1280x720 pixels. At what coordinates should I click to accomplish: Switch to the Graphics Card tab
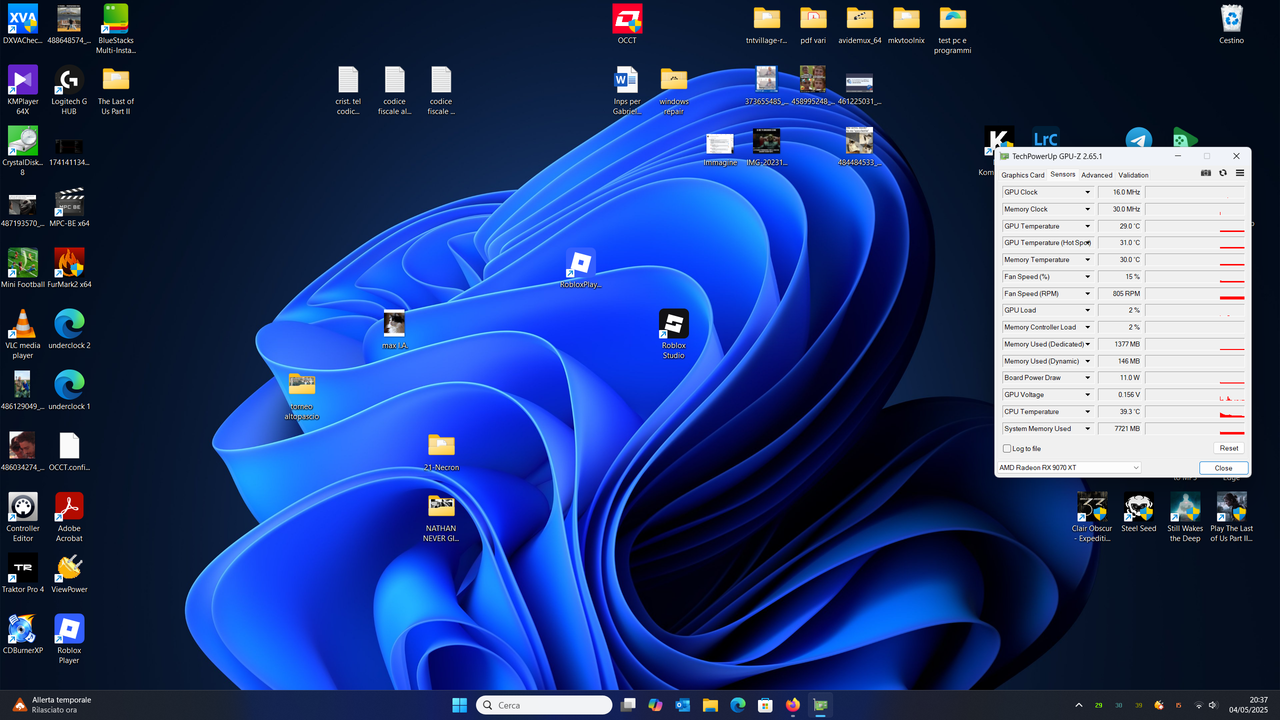1022,174
